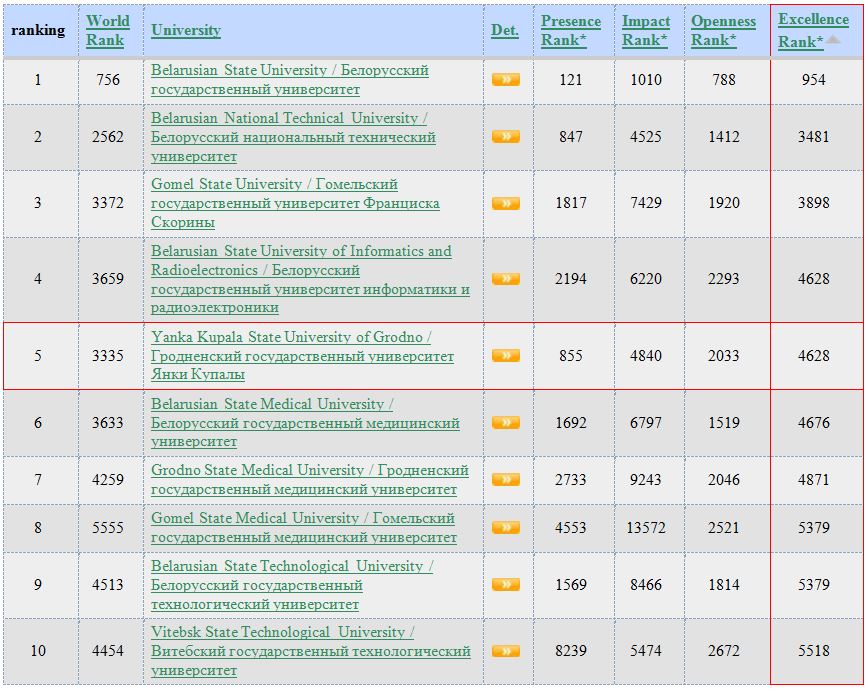Select world rank value 756
This screenshot has width=867, height=690.
pyautogui.click(x=108, y=80)
